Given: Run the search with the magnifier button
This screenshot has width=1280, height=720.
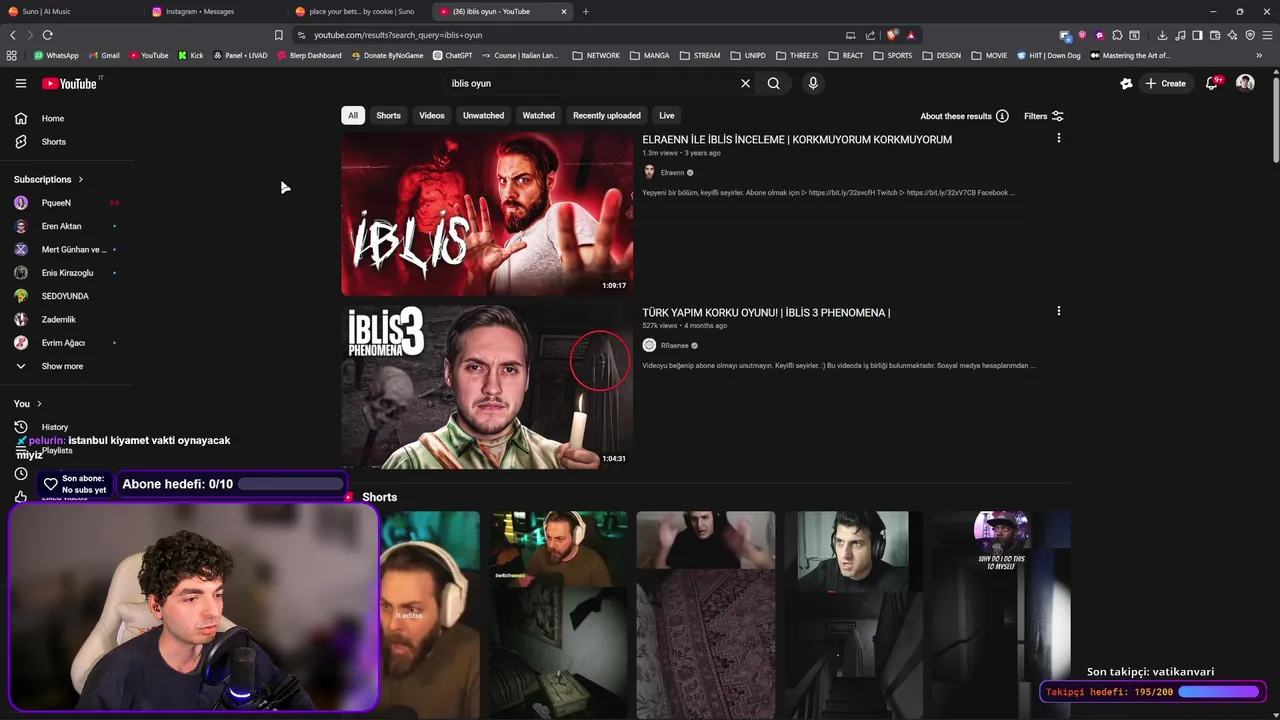Looking at the screenshot, I should [774, 83].
